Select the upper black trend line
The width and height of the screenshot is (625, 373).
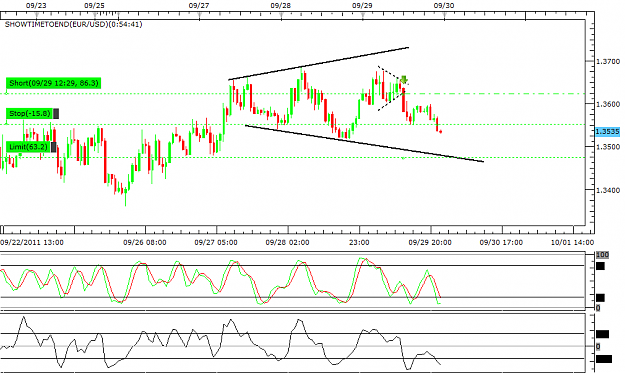click(319, 64)
